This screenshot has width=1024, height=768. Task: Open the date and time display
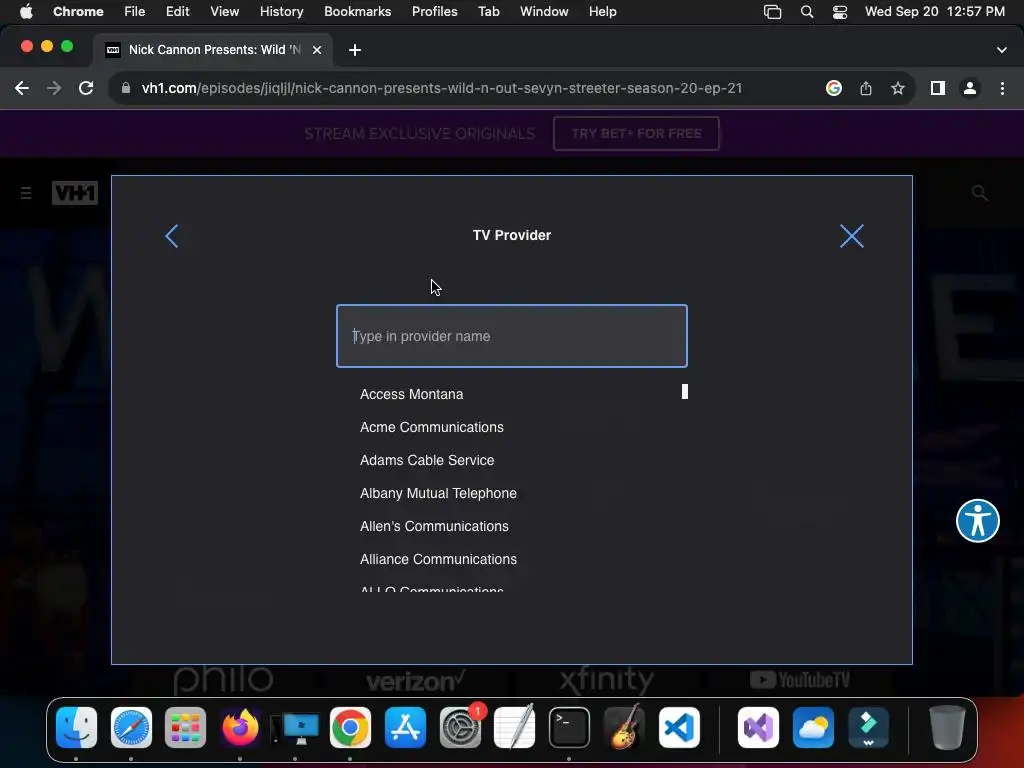click(935, 12)
